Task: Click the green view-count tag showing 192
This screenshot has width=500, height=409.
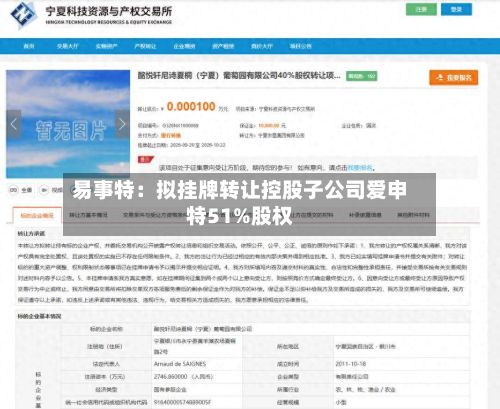Action: tap(362, 76)
